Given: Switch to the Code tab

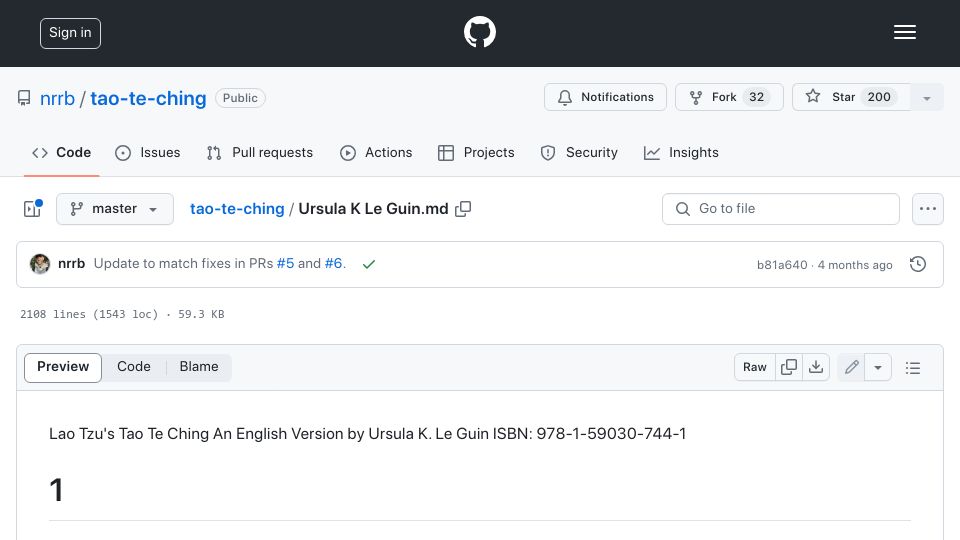Looking at the screenshot, I should [61, 152].
